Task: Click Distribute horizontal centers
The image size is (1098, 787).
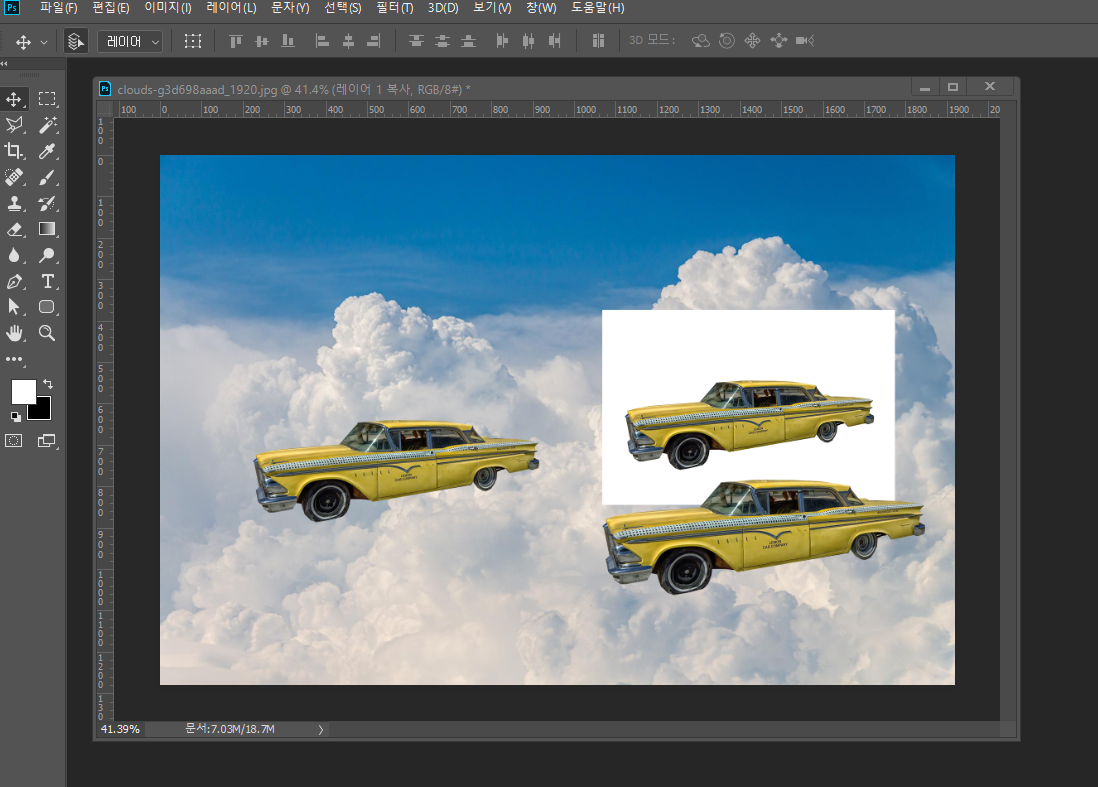Action: point(529,41)
